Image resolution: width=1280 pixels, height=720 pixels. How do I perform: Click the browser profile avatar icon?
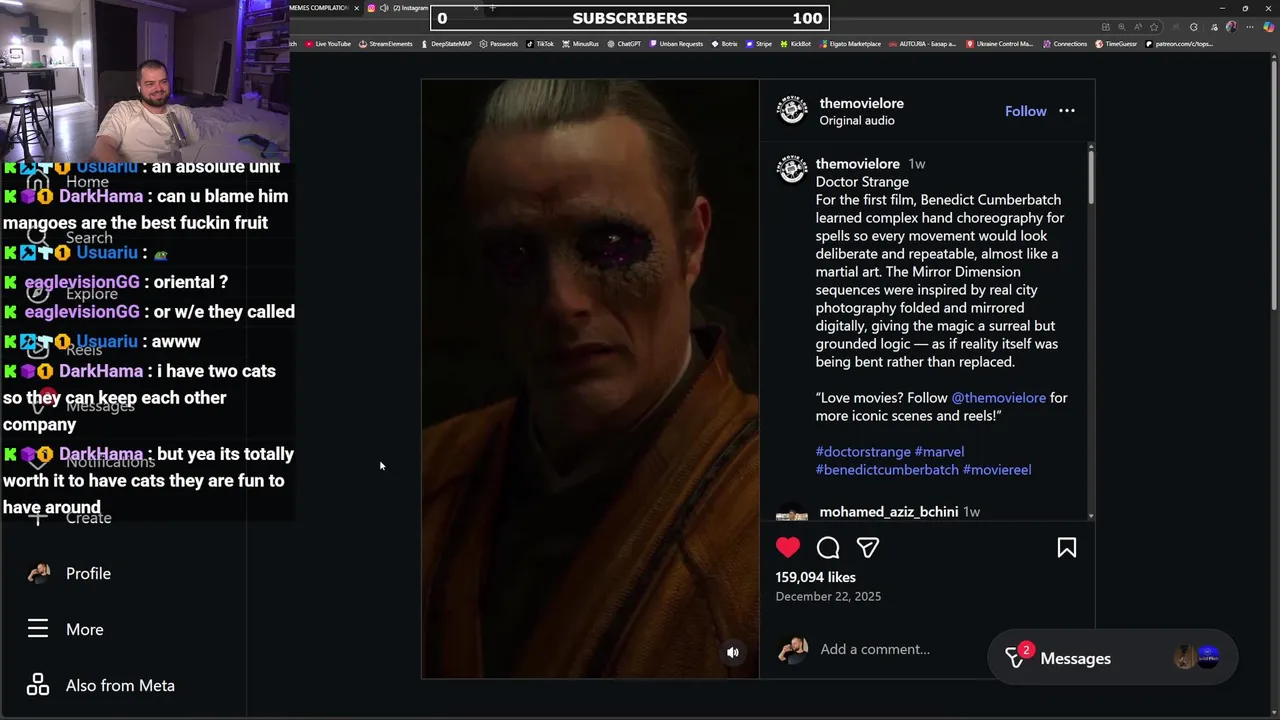1231,27
